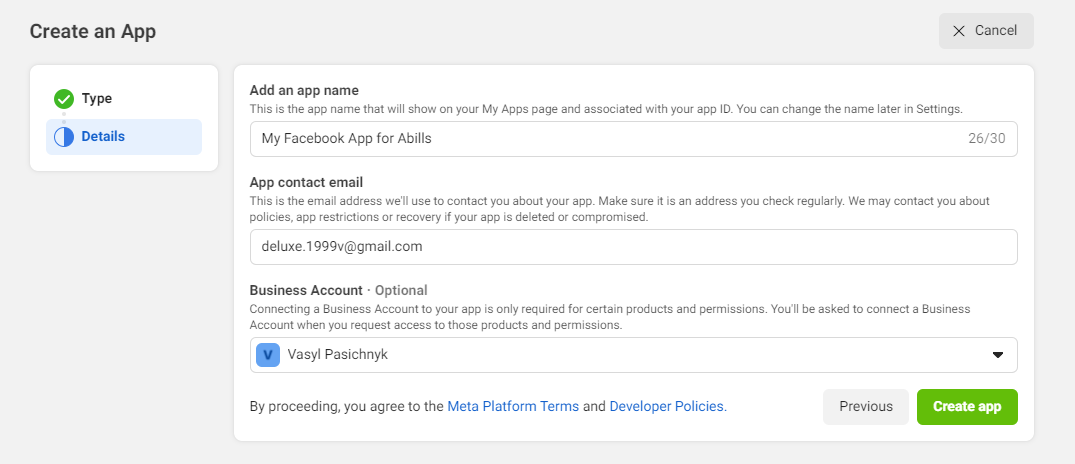Open the Meta Platform Terms link
The width and height of the screenshot is (1075, 464).
(513, 407)
